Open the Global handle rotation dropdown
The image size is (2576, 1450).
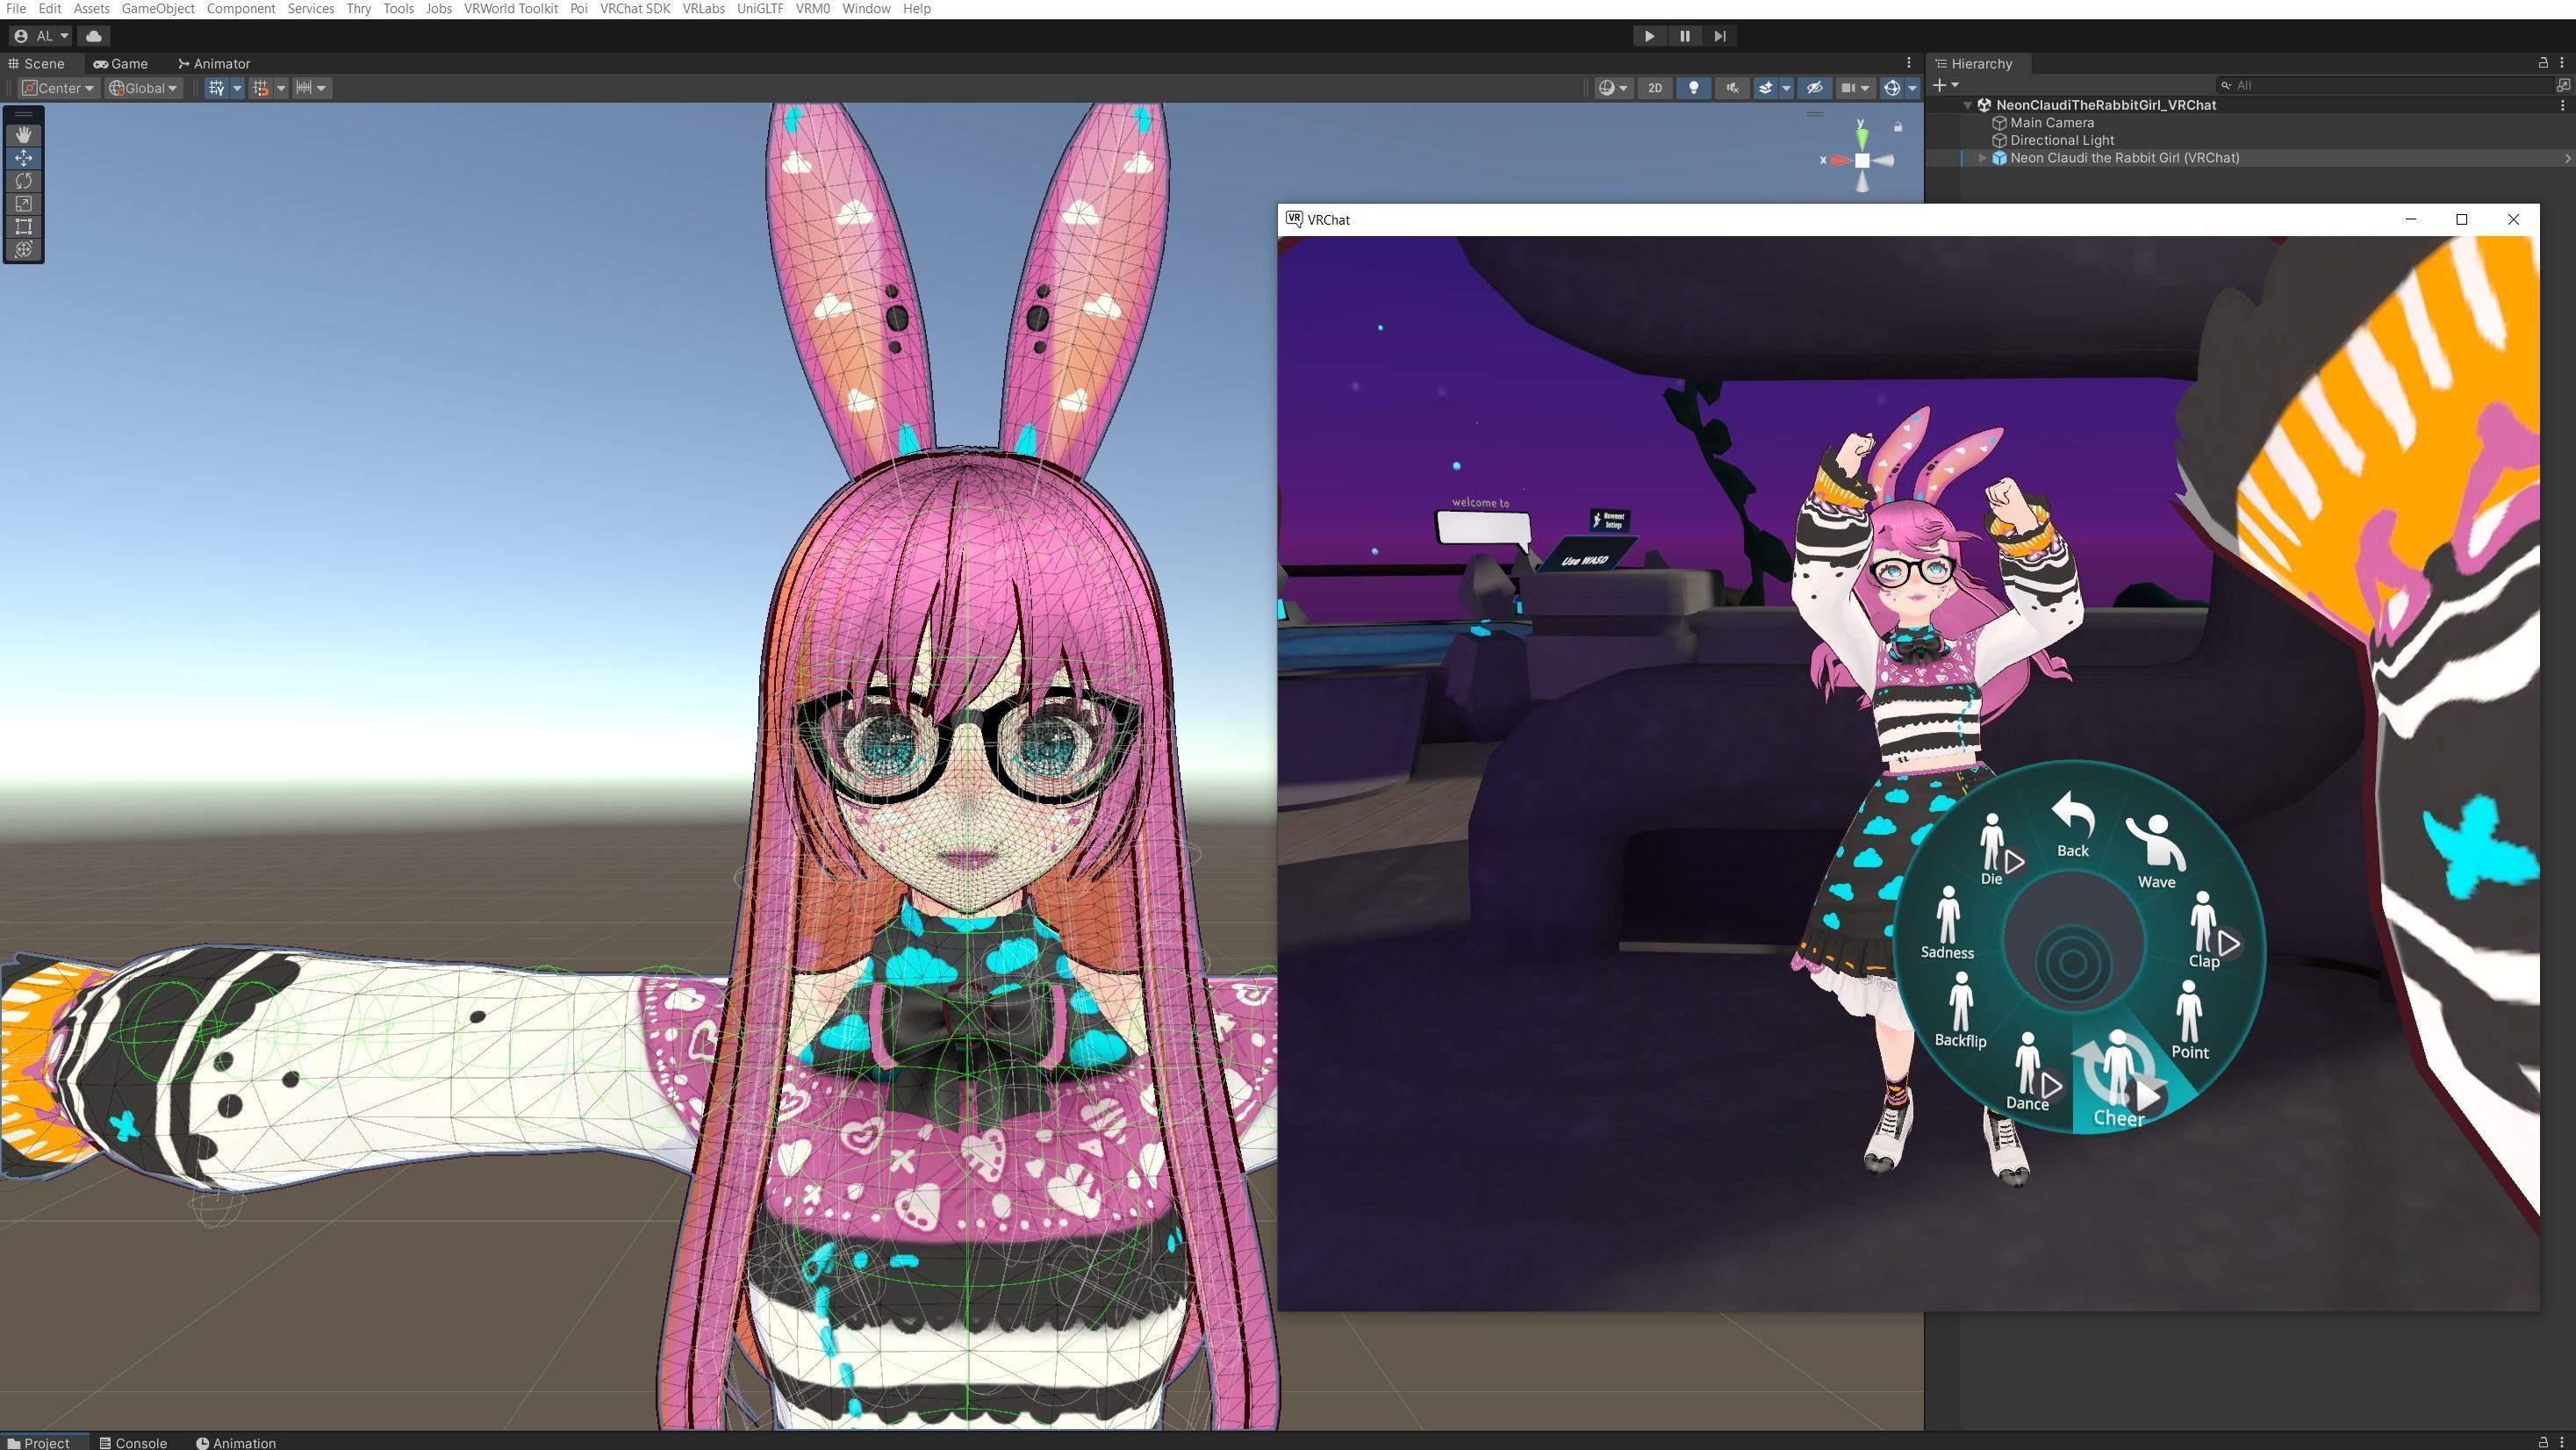[x=144, y=88]
